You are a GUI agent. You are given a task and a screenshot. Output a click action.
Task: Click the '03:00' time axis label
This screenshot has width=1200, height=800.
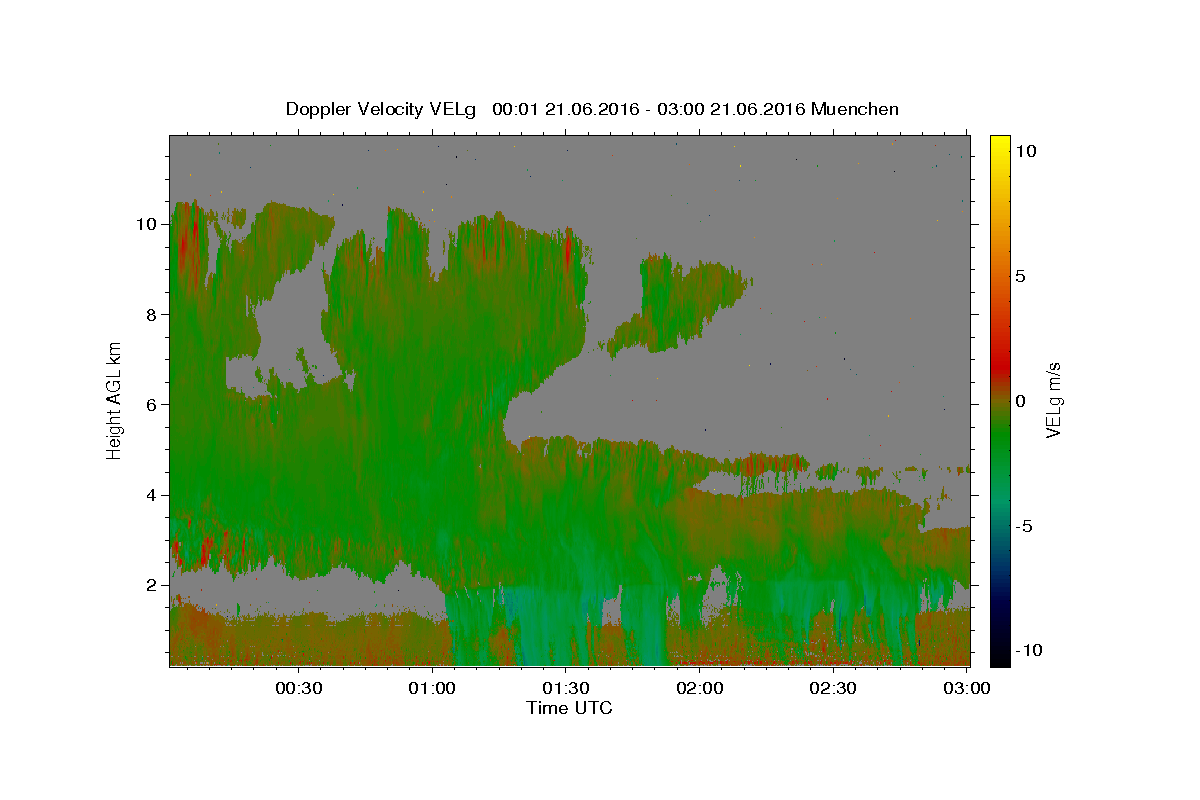(x=966, y=689)
